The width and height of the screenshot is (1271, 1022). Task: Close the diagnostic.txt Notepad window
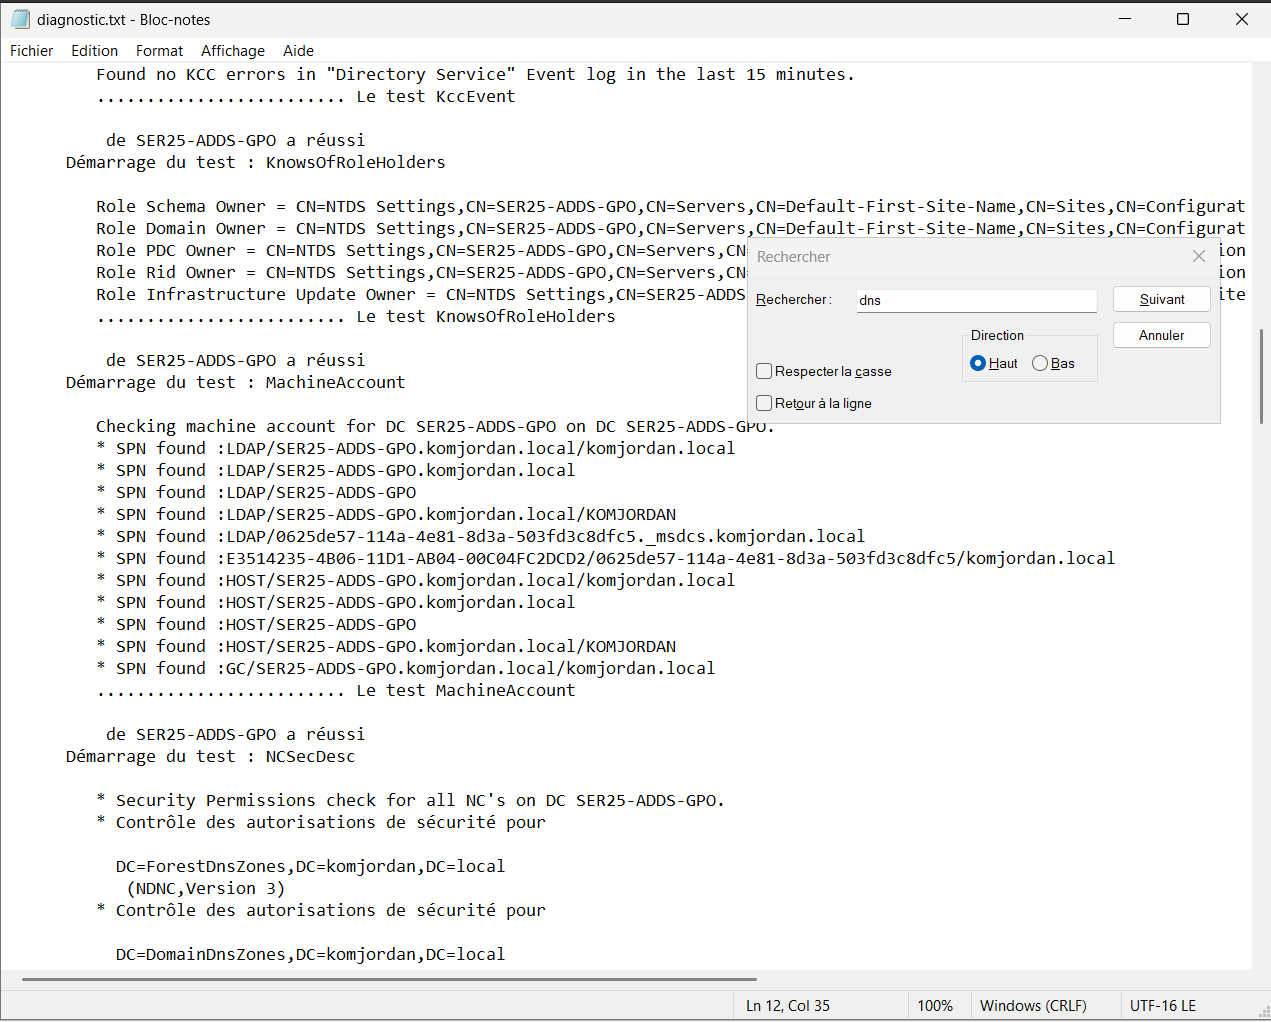coord(1241,19)
